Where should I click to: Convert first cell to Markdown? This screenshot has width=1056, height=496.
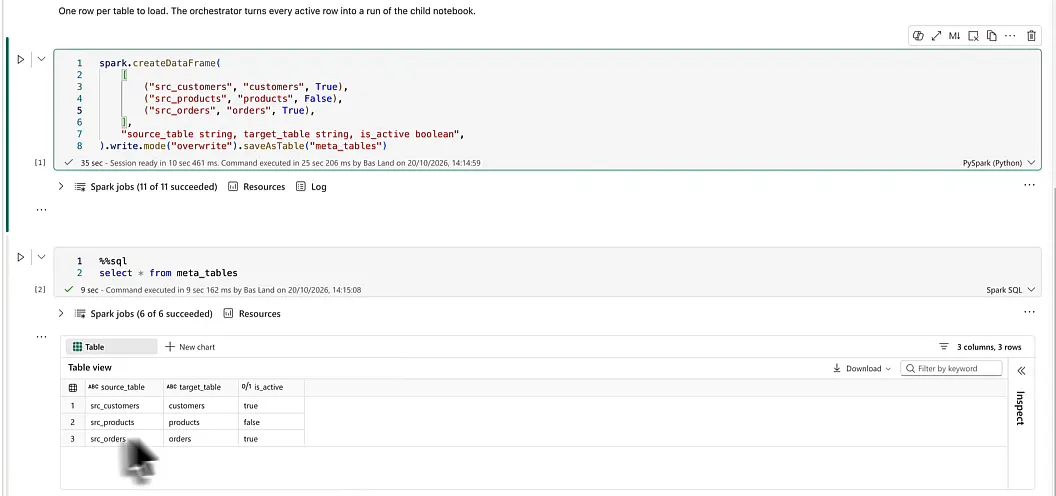pos(954,36)
